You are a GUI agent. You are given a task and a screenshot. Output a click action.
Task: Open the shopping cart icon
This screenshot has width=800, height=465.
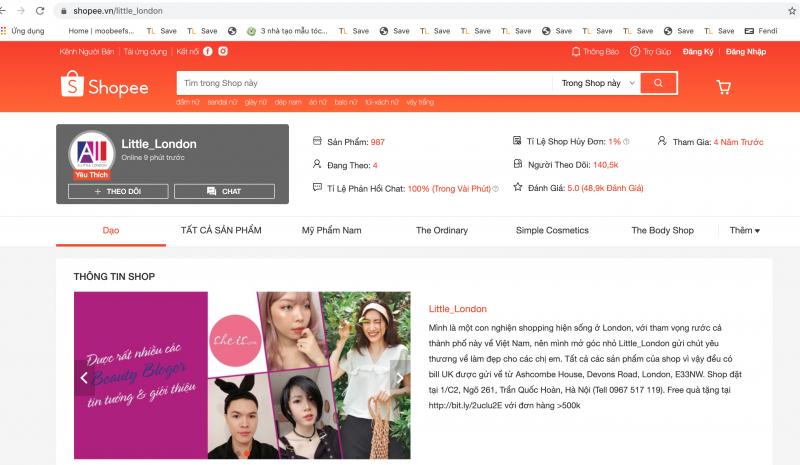tap(723, 87)
